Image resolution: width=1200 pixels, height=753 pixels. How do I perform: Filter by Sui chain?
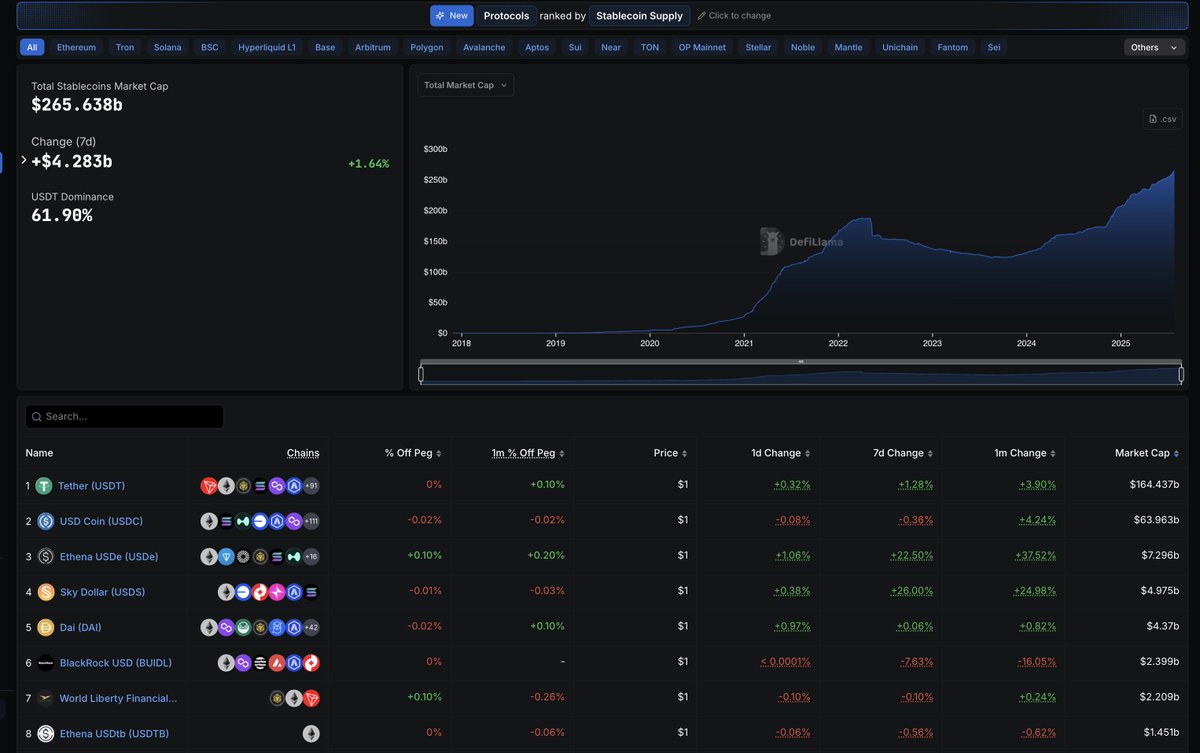[x=575, y=47]
